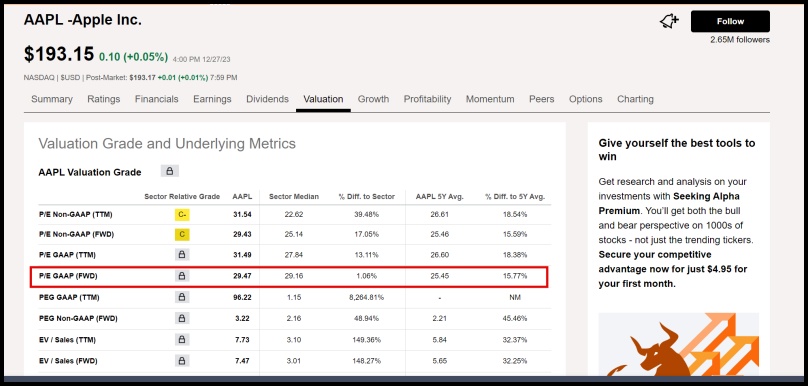This screenshot has height=386, width=808.
Task: Click the C grade badge for P/E Non-GAAP (FWD)
Action: coord(182,234)
